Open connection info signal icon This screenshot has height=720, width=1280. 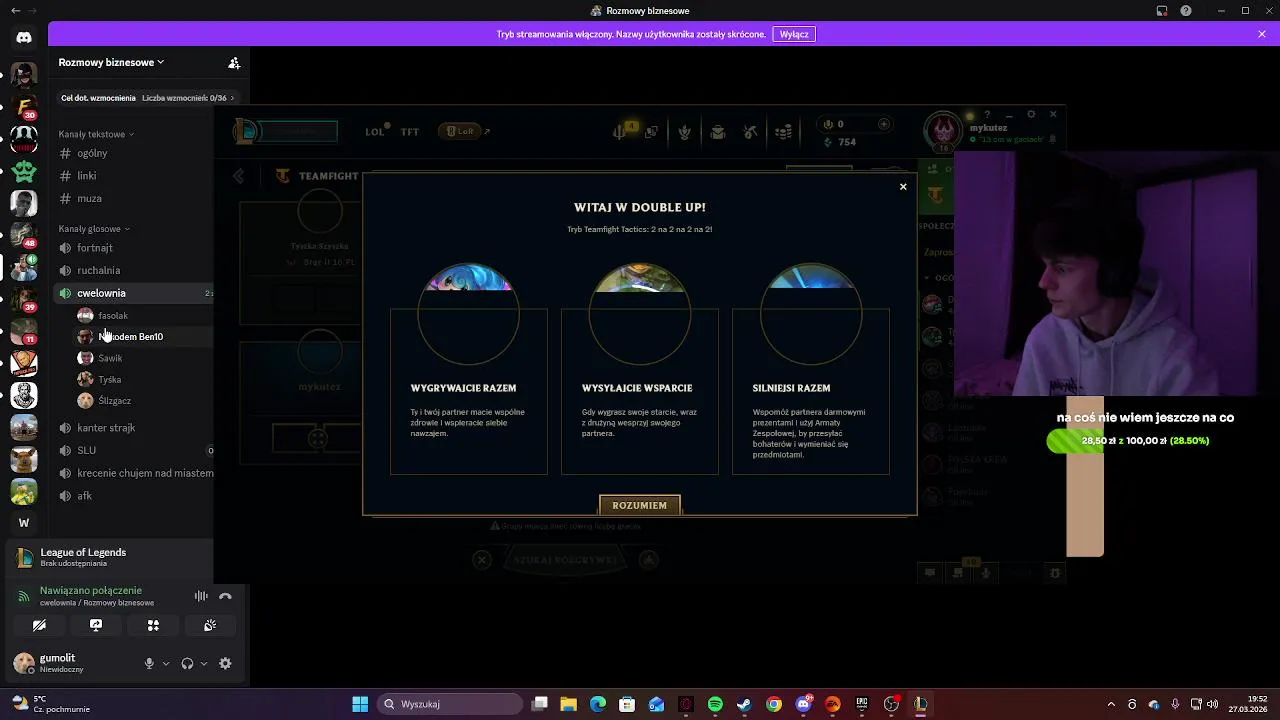23,596
